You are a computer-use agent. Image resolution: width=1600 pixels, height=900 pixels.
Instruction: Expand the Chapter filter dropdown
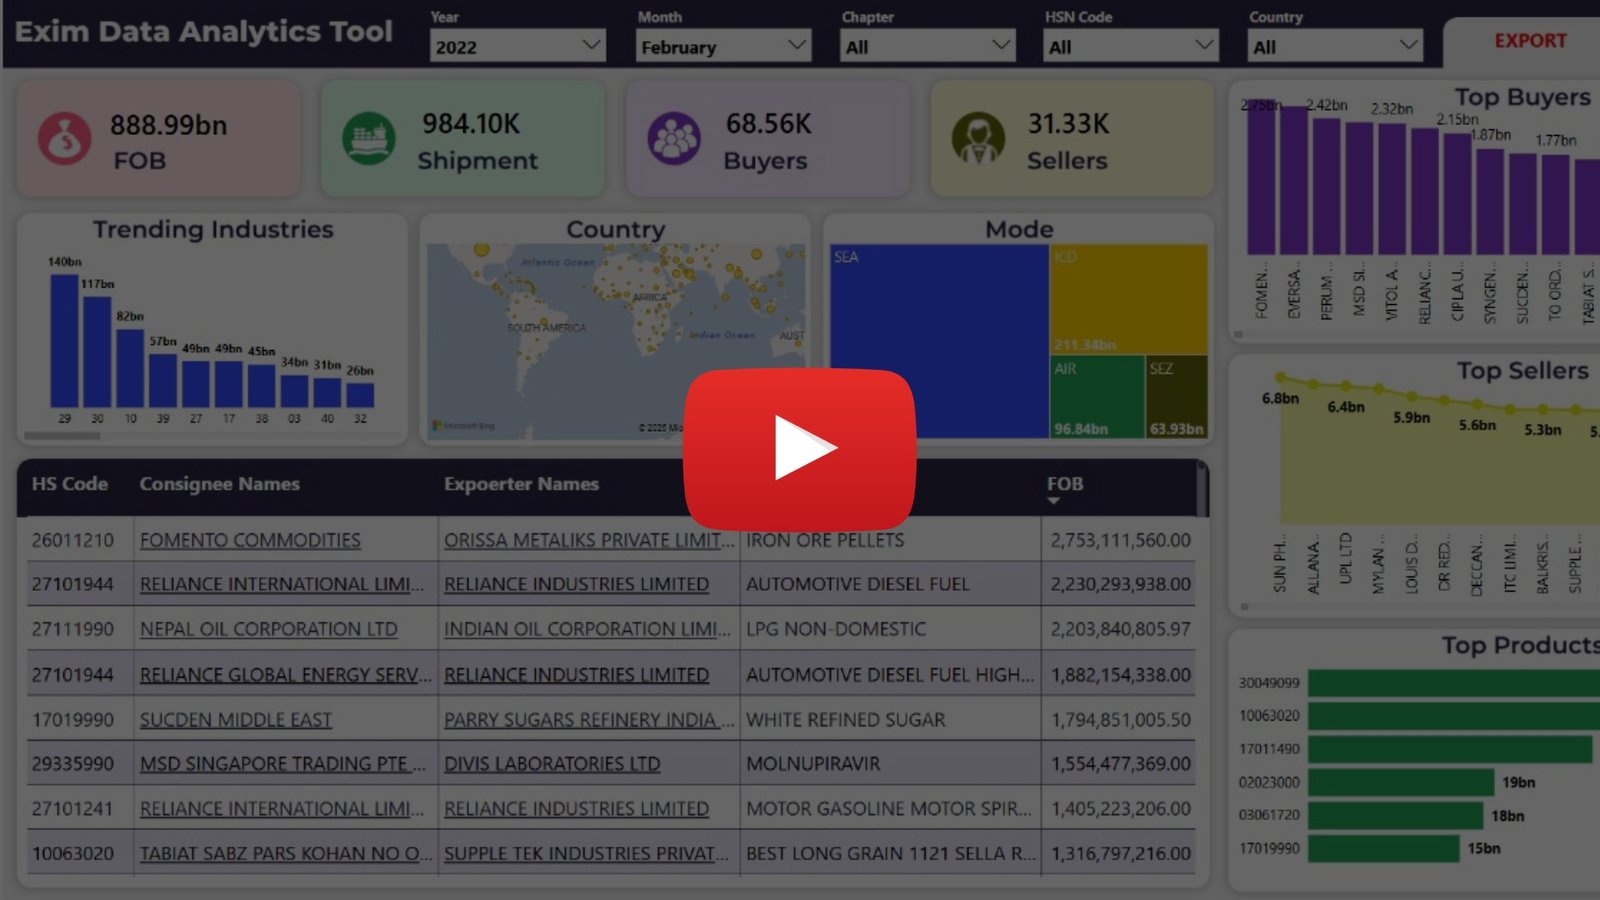point(928,46)
